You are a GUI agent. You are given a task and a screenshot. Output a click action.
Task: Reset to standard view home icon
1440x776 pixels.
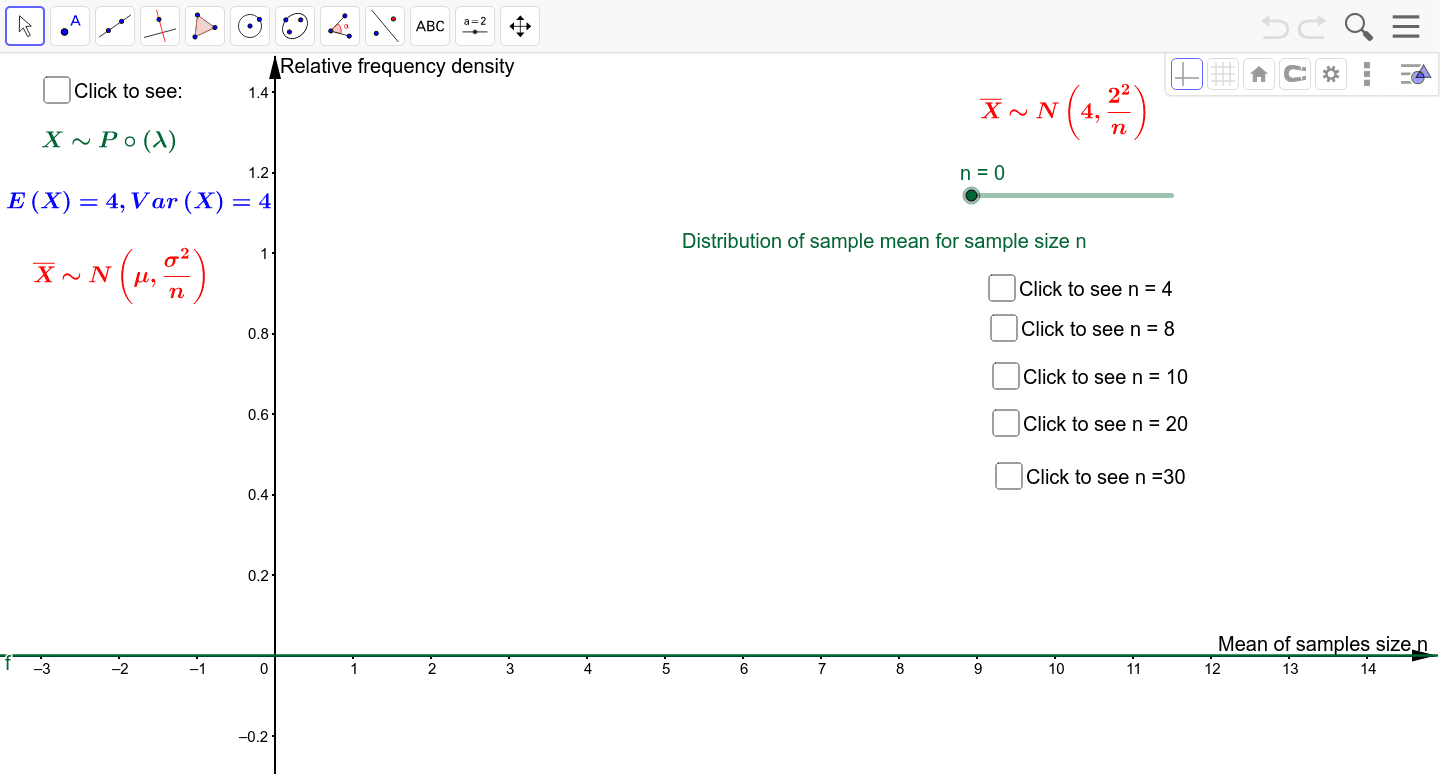(x=1259, y=74)
